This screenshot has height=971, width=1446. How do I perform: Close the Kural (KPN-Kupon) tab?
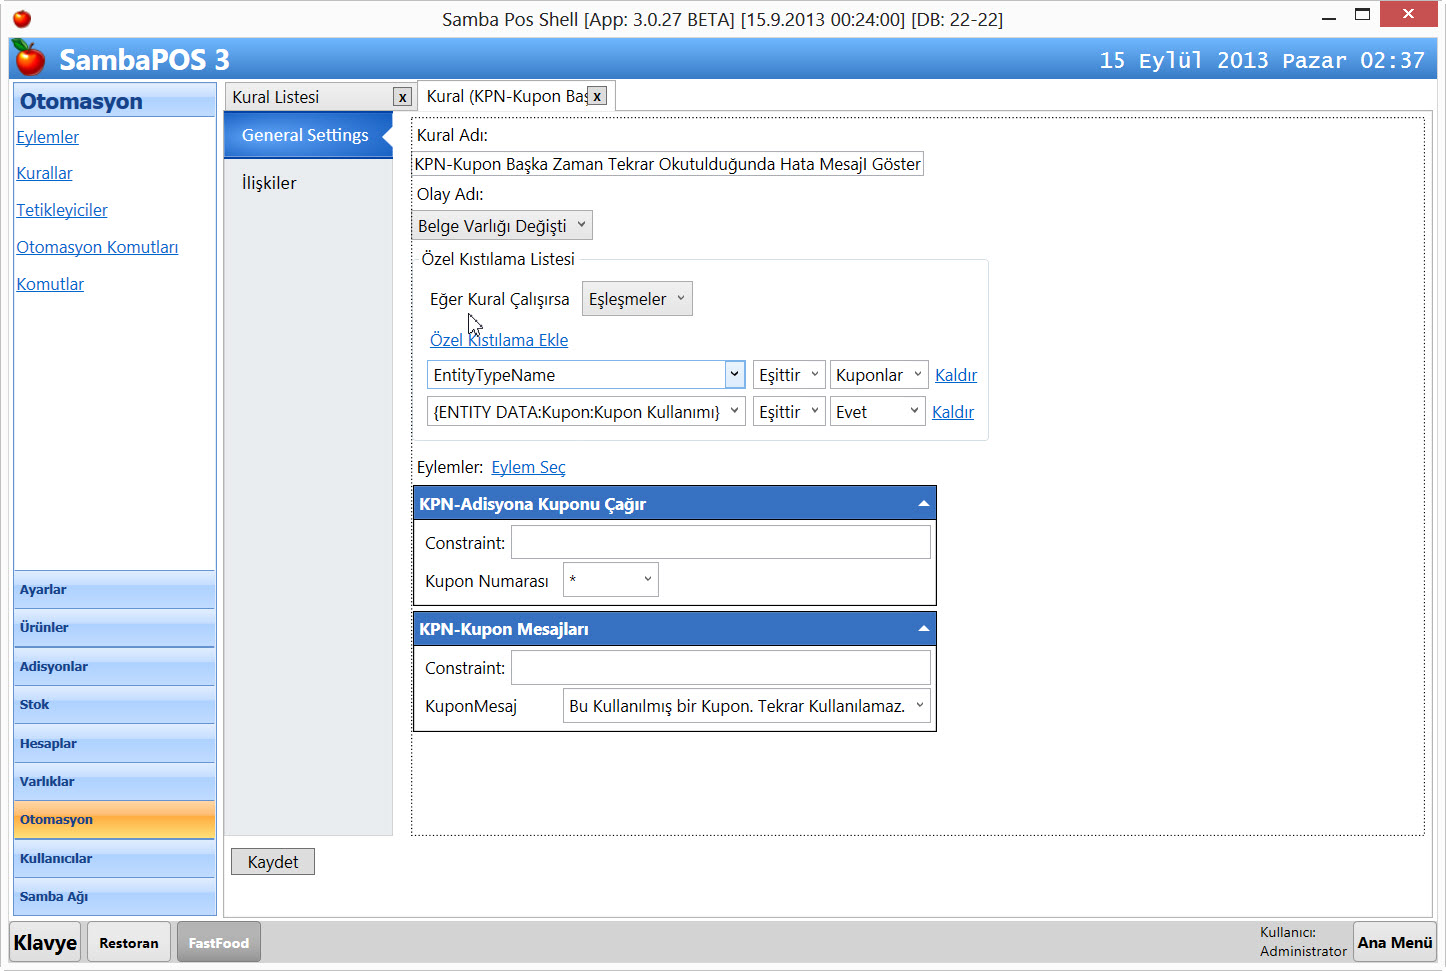pyautogui.click(x=597, y=96)
